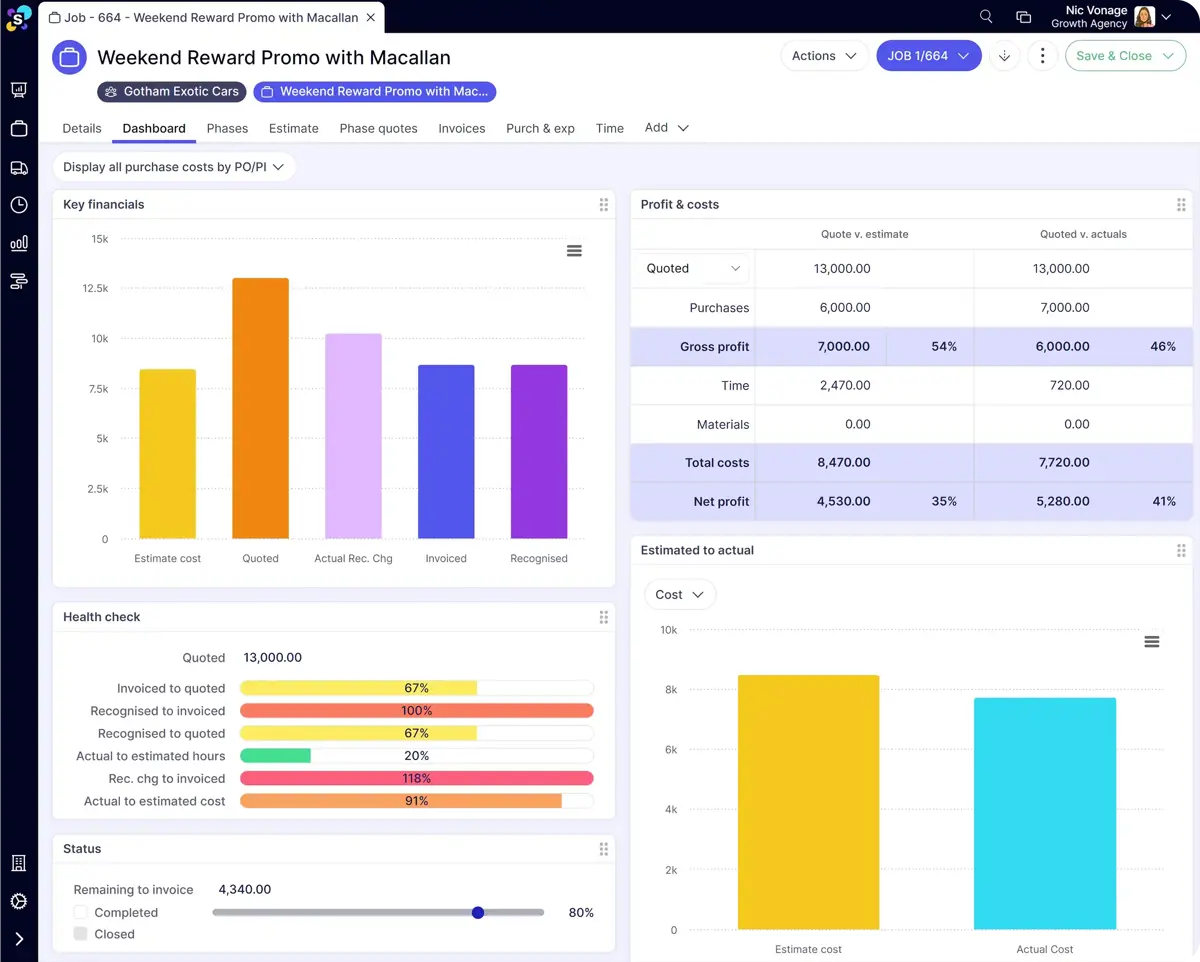
Task: Click the 80% completion slider handle
Action: (478, 912)
